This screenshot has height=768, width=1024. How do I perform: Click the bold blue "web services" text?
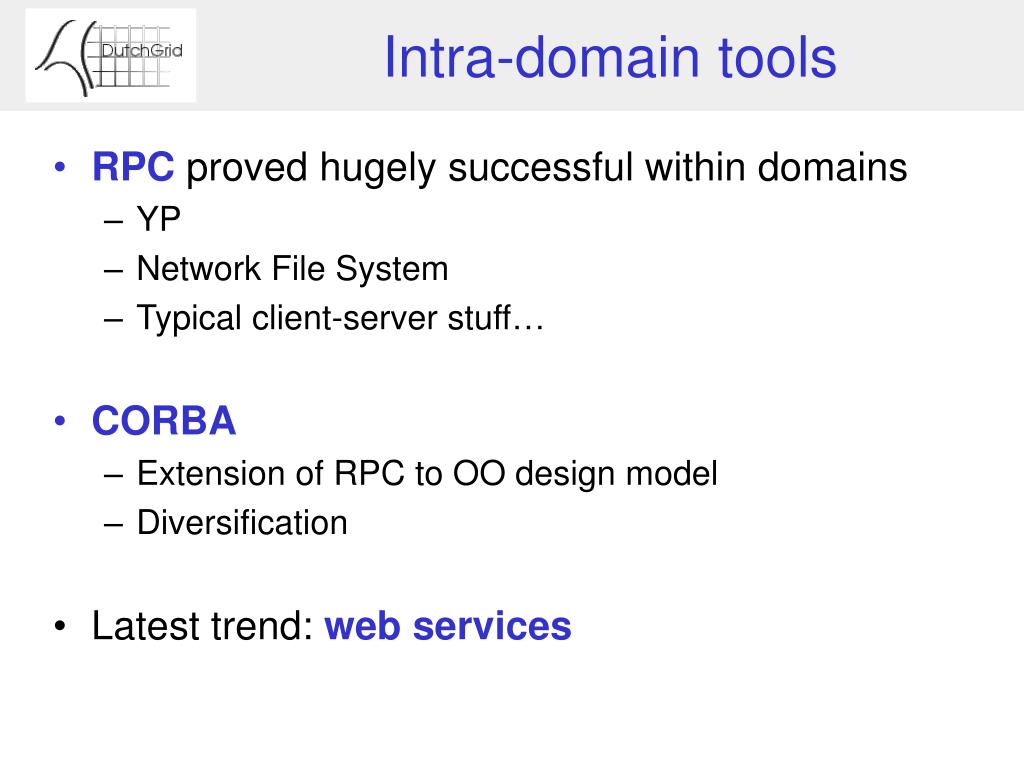pos(448,626)
